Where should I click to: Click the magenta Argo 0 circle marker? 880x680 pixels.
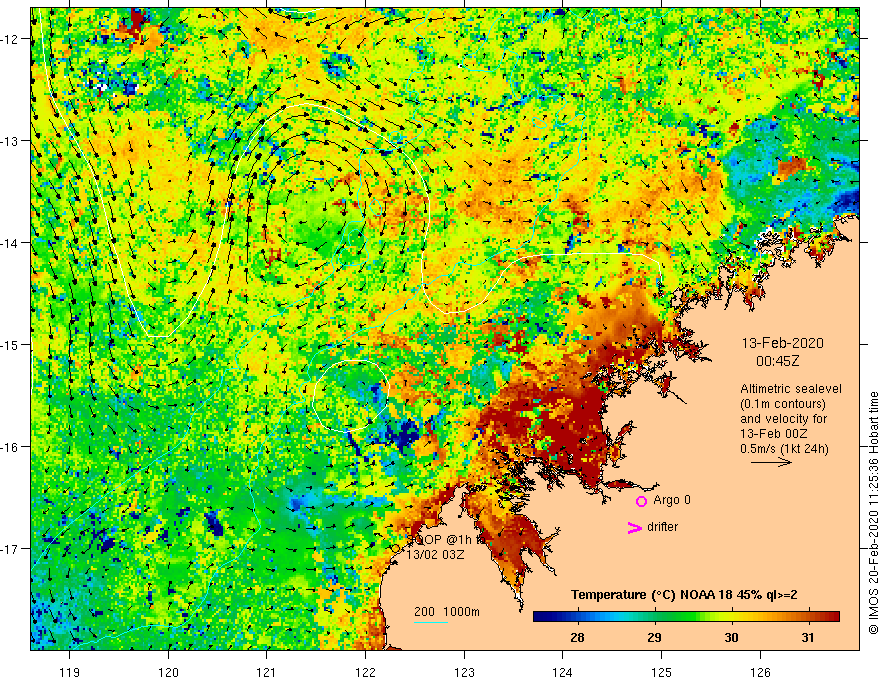click(641, 501)
